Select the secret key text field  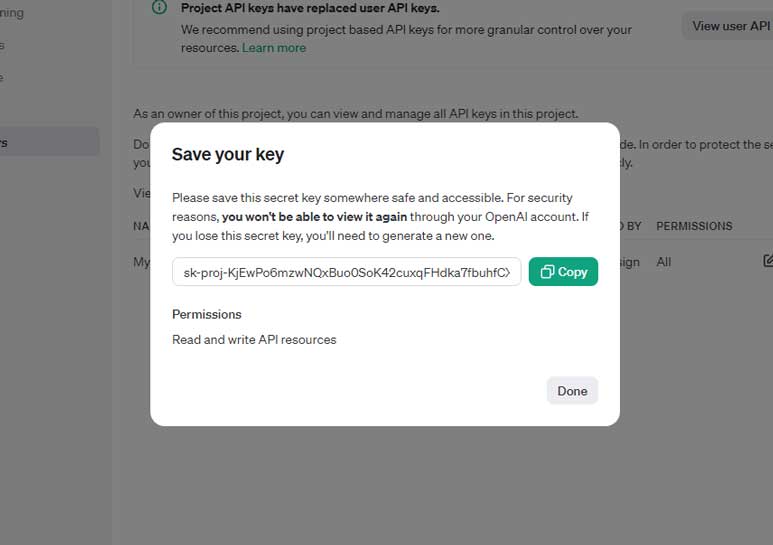pos(346,272)
